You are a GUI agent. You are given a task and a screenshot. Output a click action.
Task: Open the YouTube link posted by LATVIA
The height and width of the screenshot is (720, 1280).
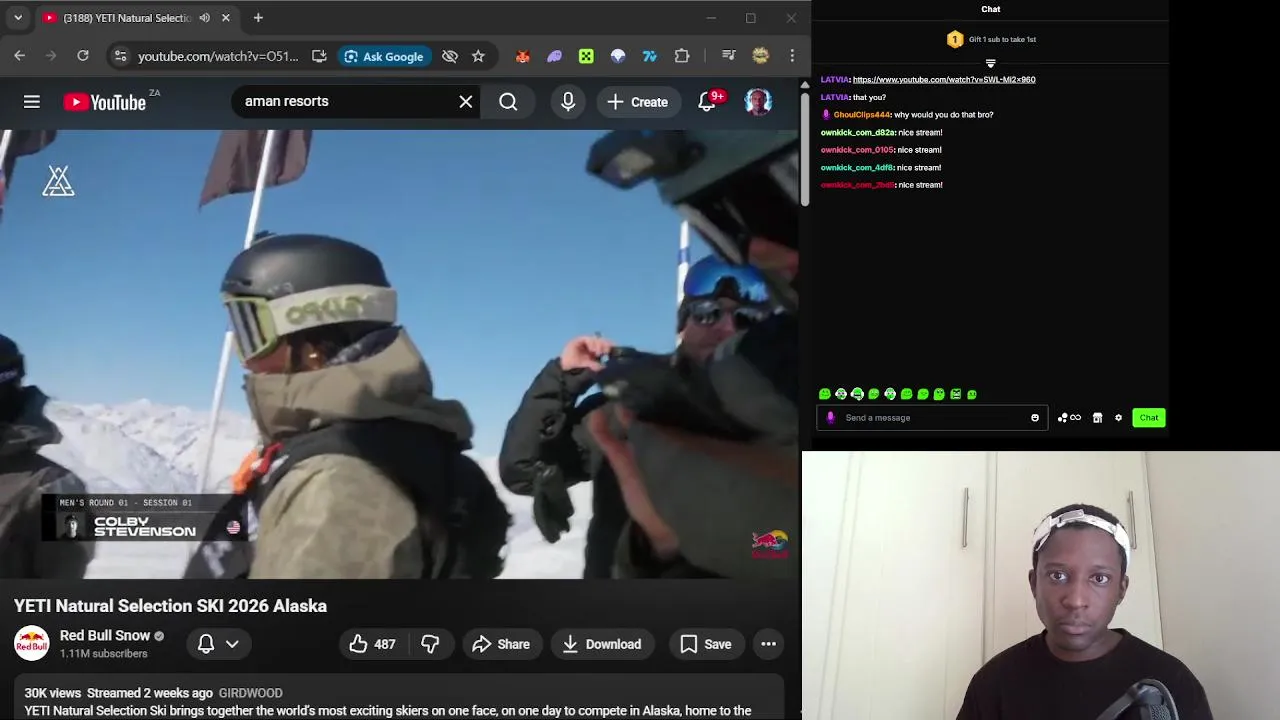coord(944,80)
